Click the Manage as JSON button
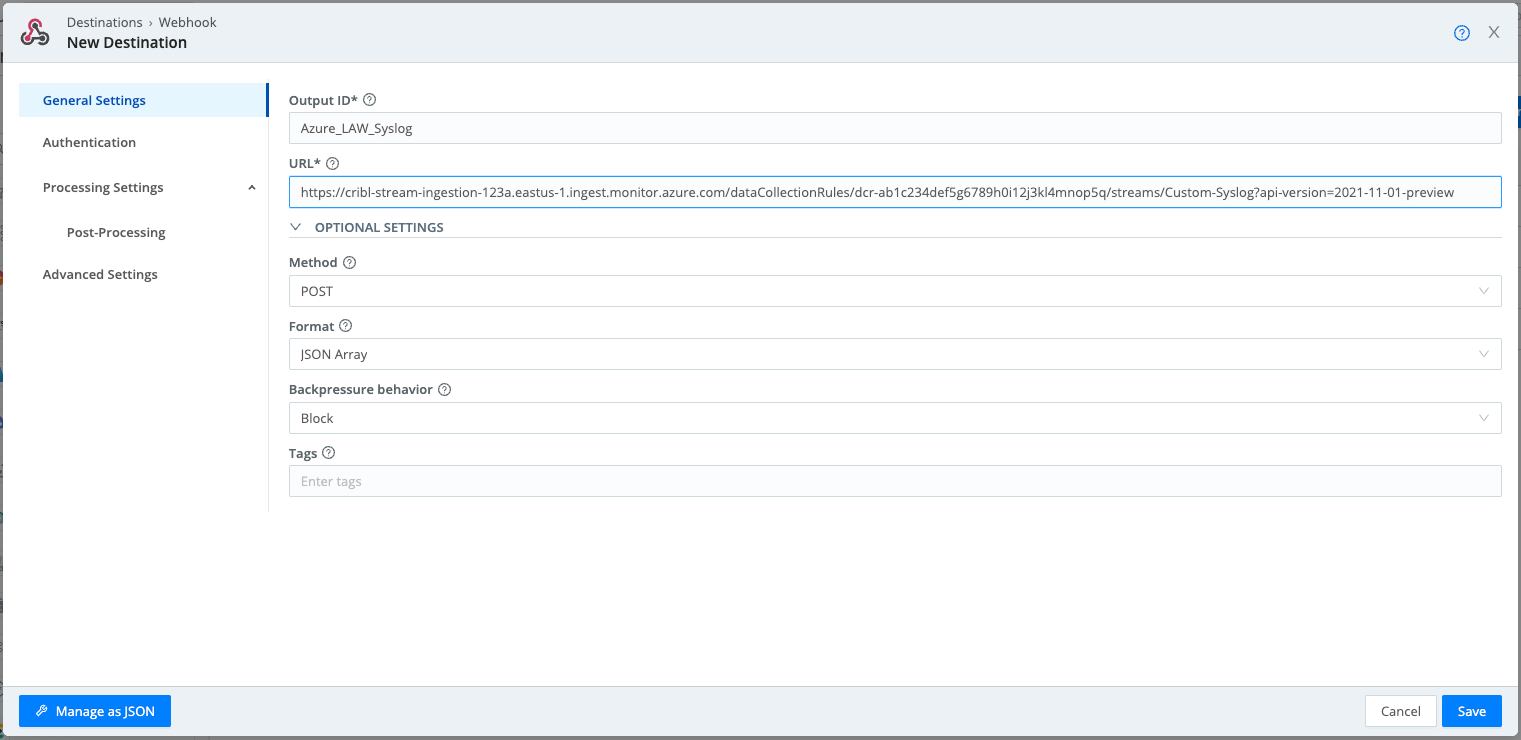Screen dimensions: 1521x740 point(94,710)
